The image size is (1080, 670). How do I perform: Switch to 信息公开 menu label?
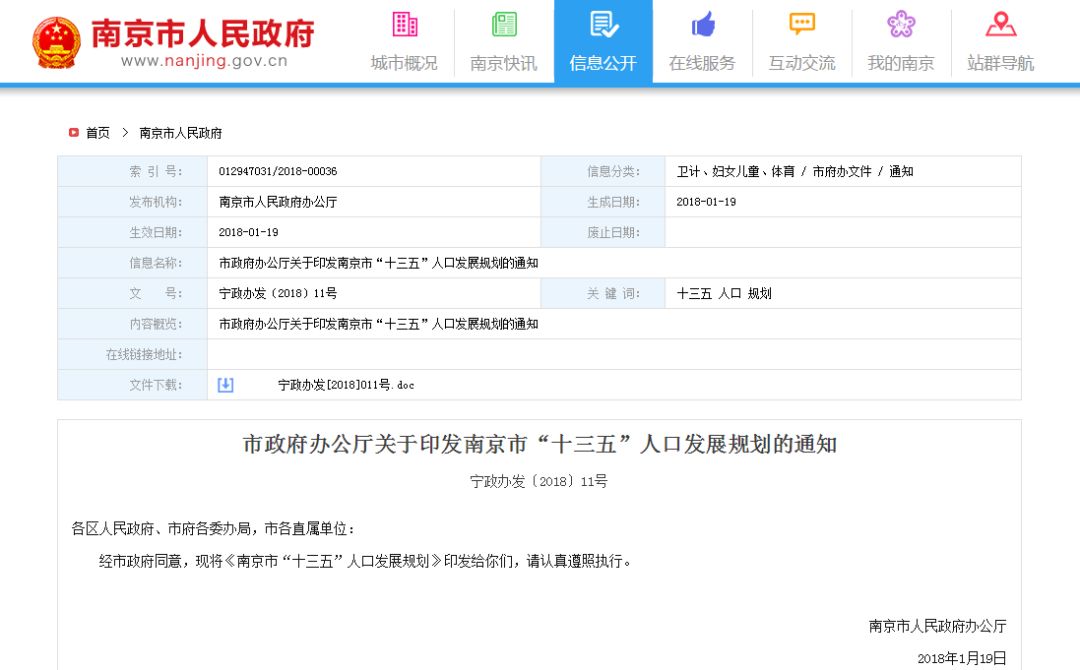603,63
